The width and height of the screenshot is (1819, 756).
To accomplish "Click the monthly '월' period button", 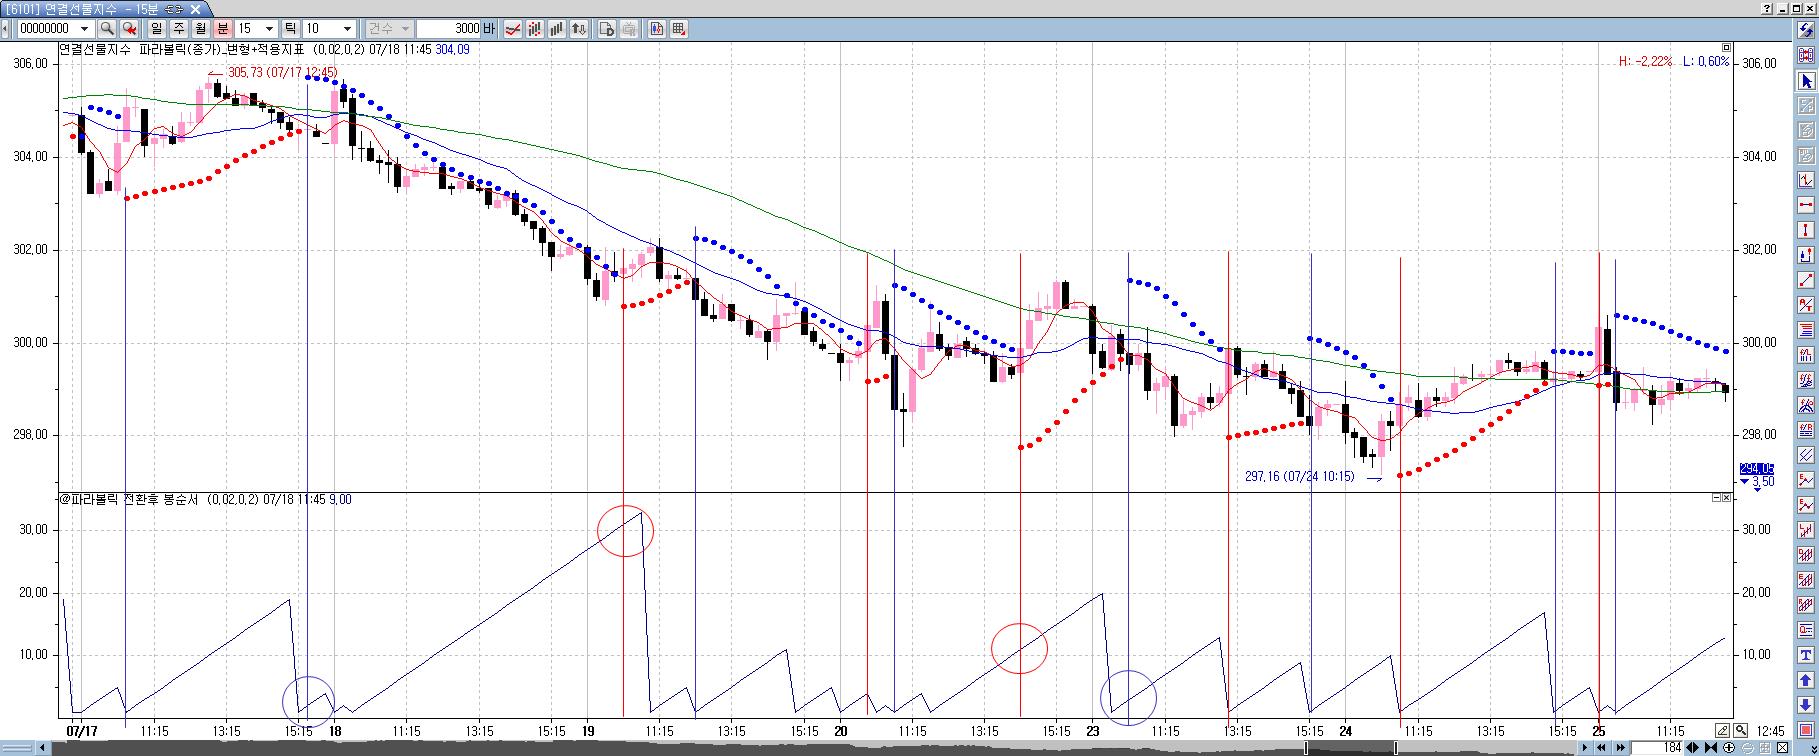I will click(200, 29).
